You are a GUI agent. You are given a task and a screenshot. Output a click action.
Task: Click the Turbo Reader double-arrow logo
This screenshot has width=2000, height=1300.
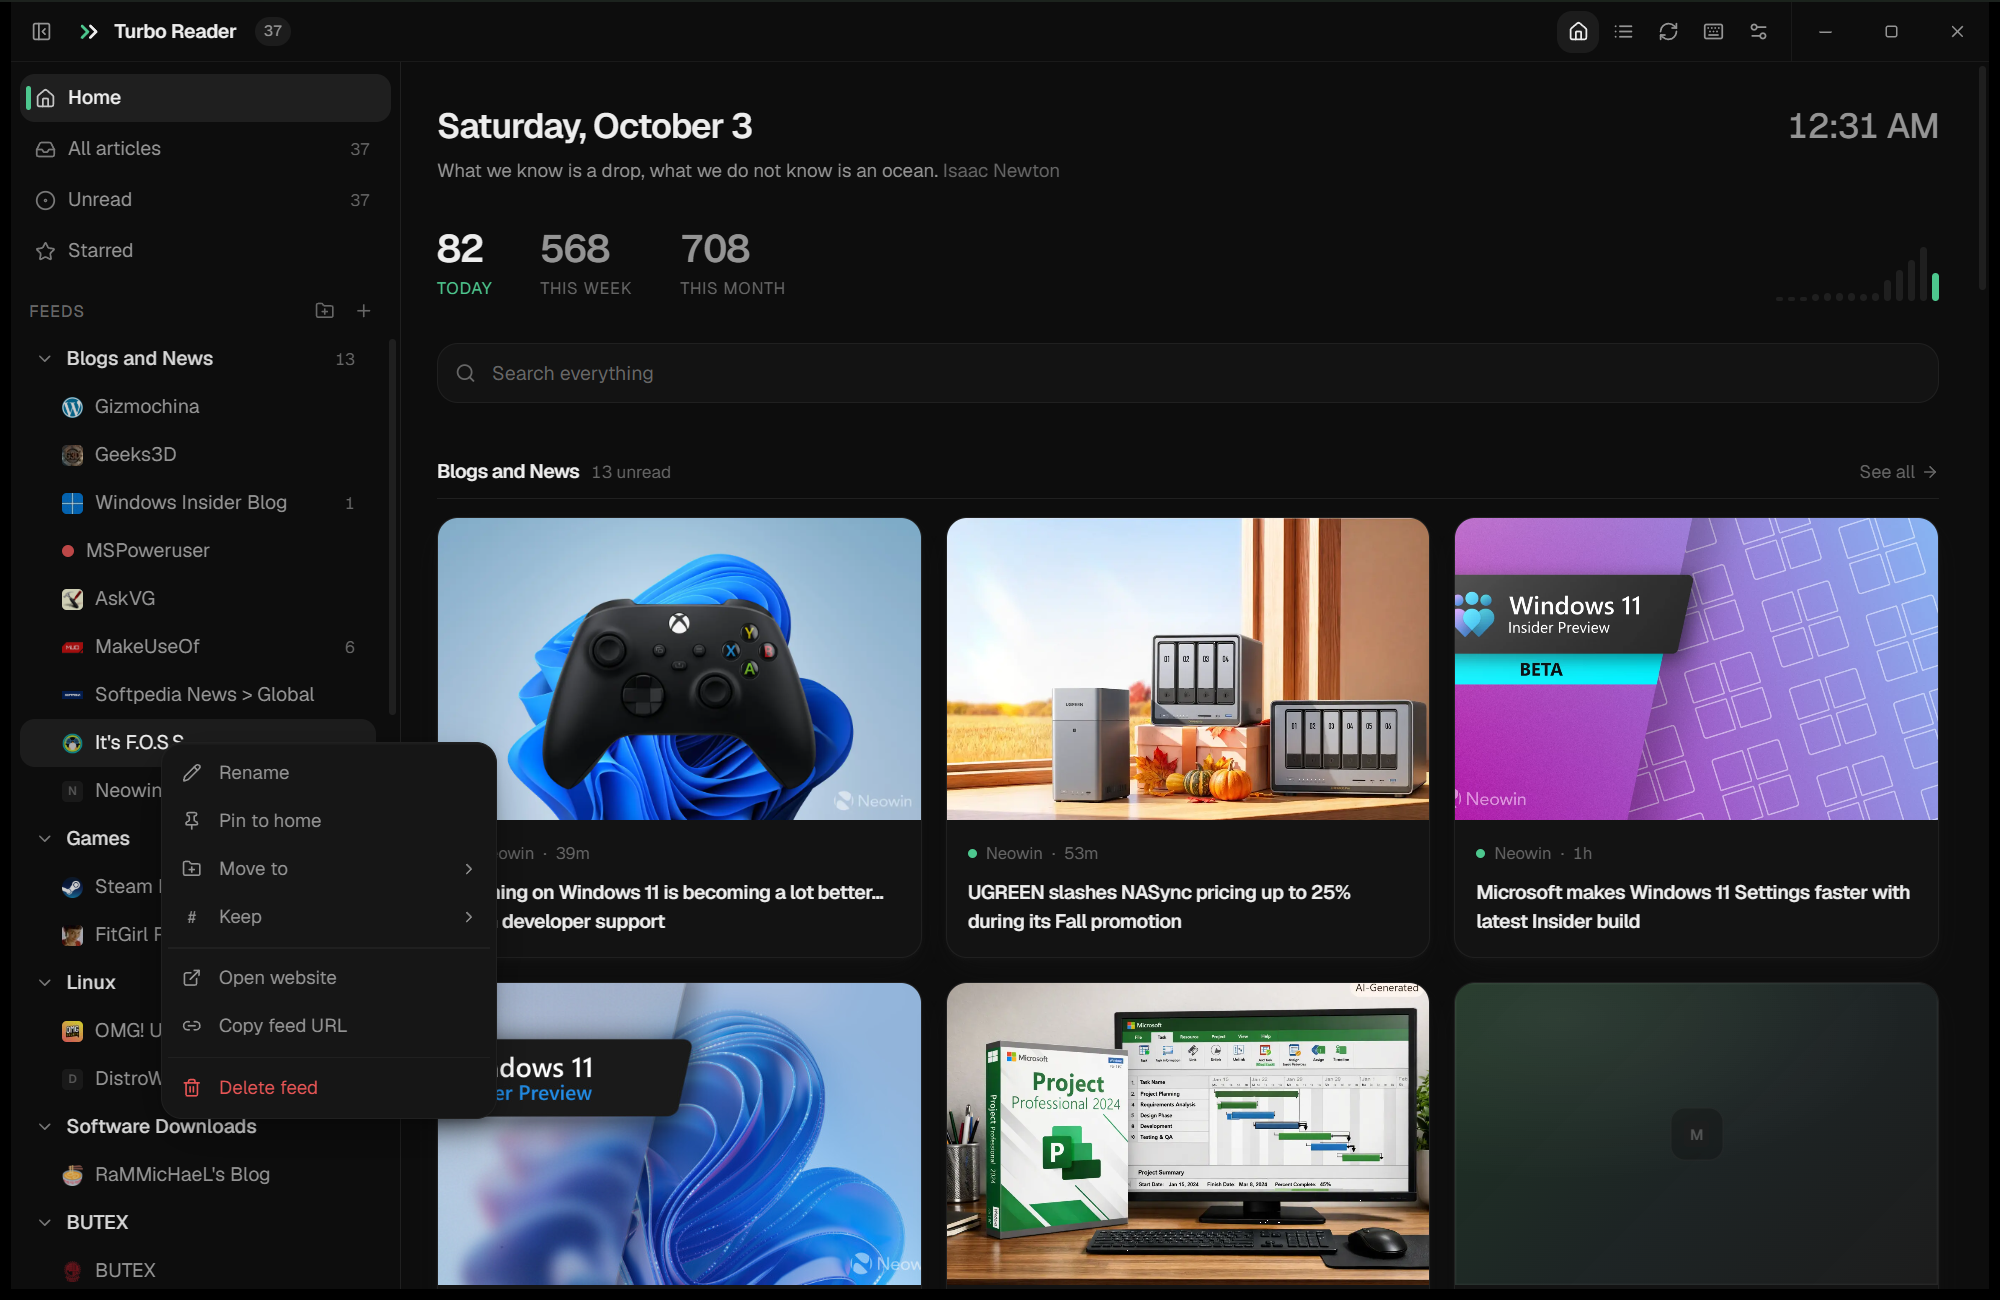point(88,31)
